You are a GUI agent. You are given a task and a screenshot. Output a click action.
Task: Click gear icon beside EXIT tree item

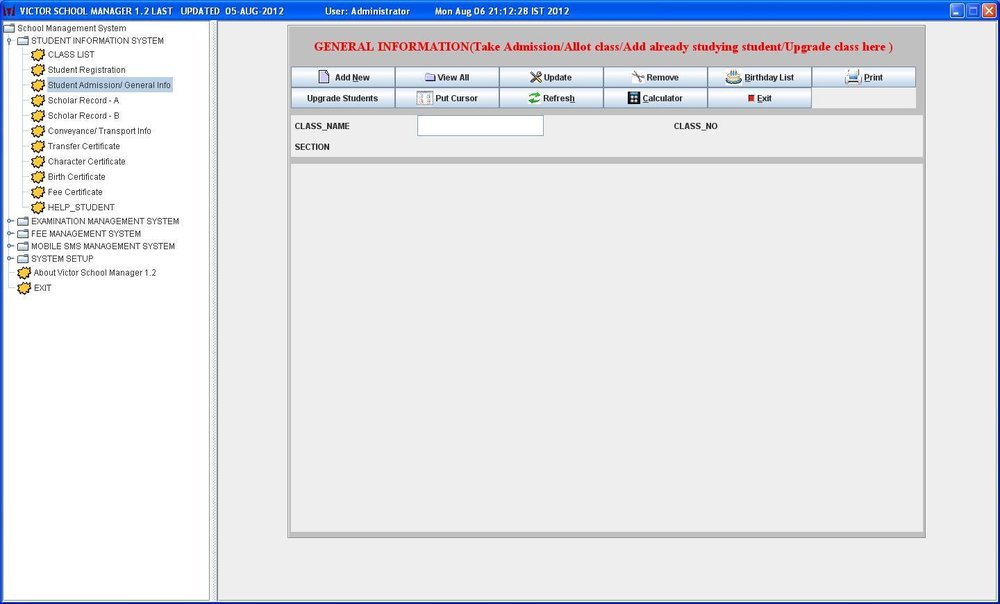point(24,288)
